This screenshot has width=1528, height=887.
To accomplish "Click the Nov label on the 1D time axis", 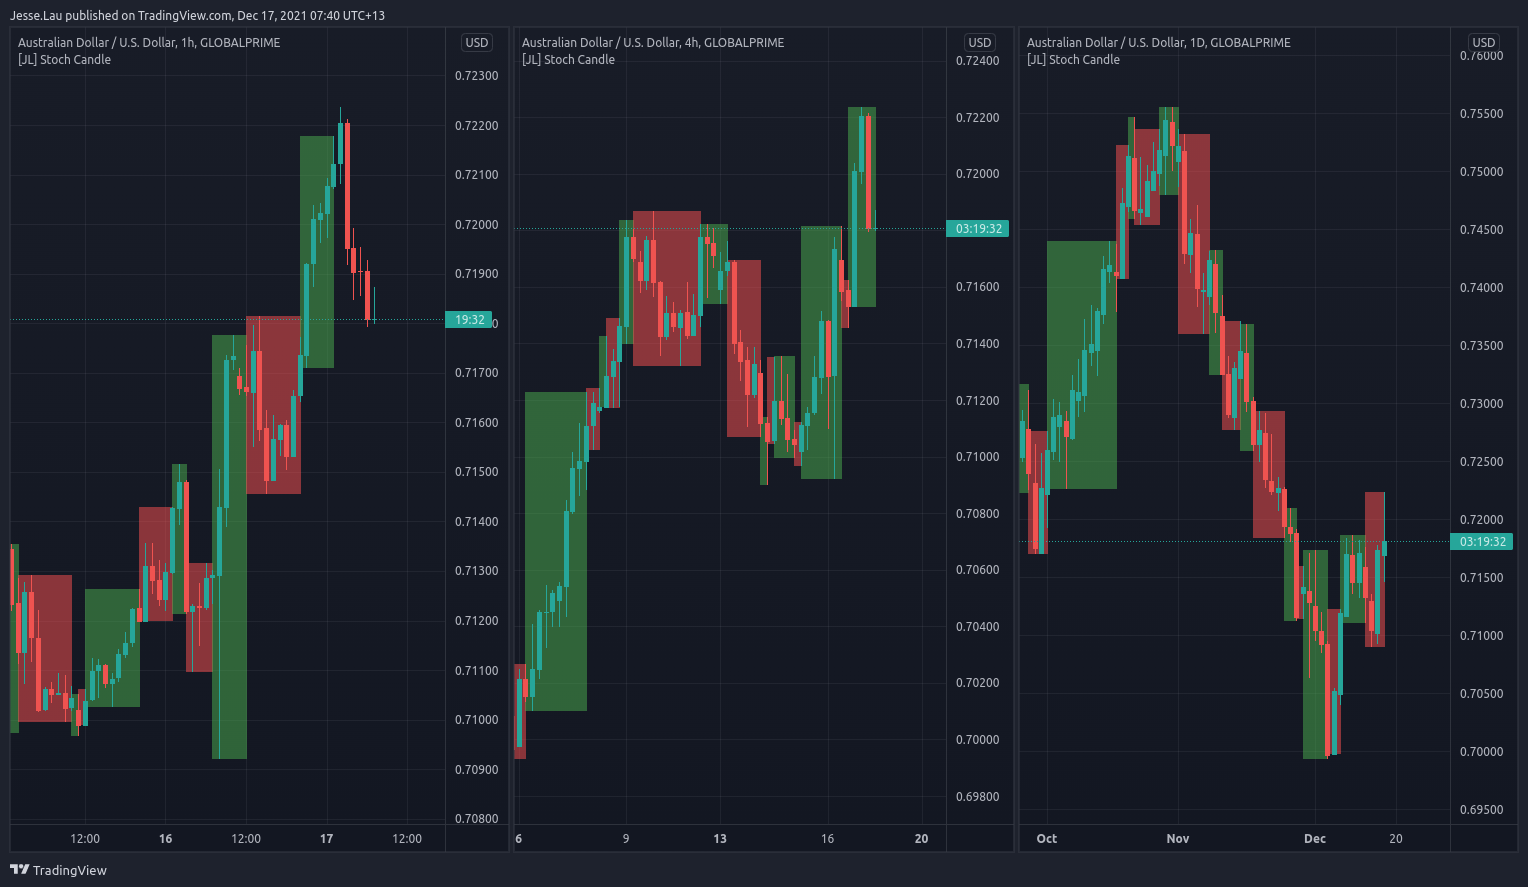I will [1178, 839].
